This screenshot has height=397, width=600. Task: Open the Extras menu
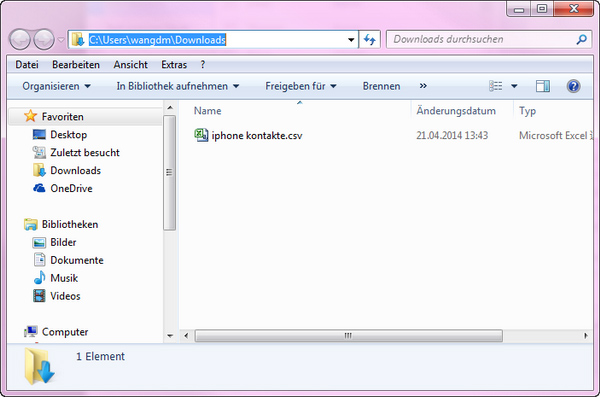[x=174, y=65]
